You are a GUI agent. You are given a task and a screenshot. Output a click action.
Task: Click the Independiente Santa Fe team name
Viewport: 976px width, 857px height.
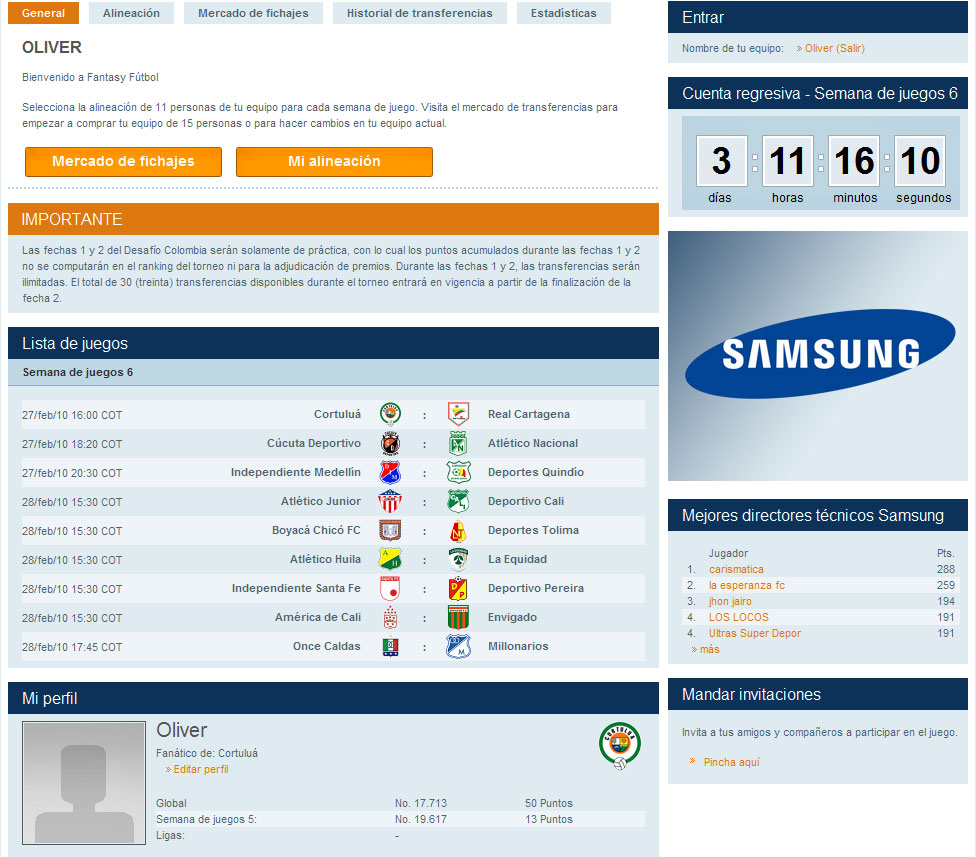coord(296,588)
